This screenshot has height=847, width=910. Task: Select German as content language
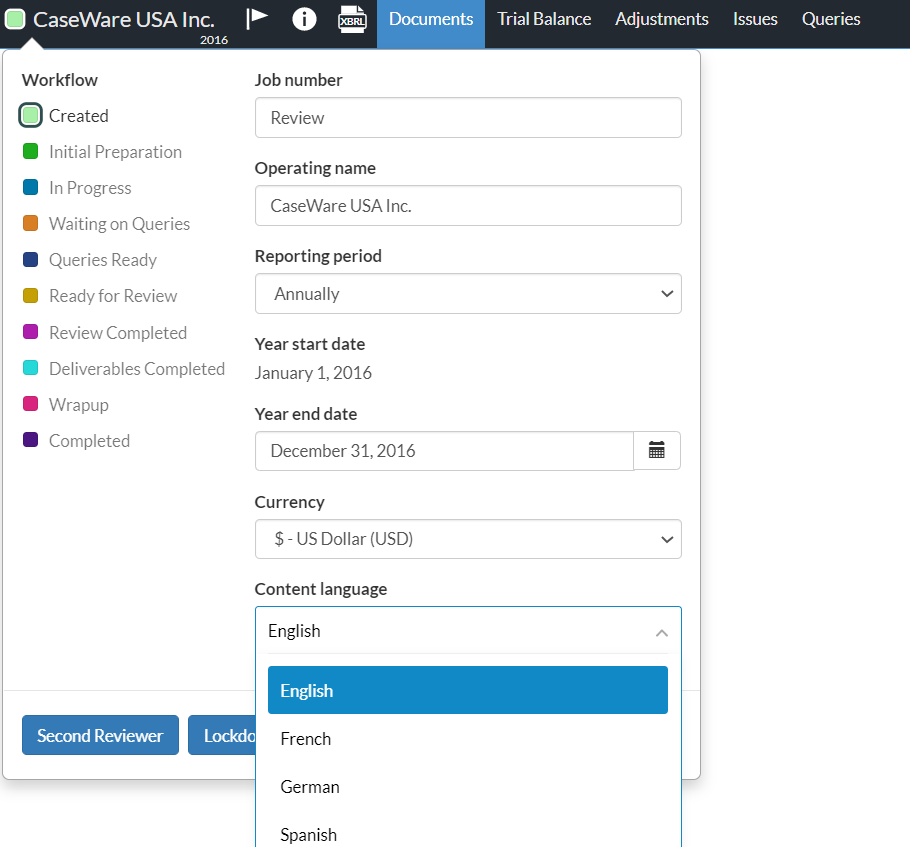coord(310,787)
